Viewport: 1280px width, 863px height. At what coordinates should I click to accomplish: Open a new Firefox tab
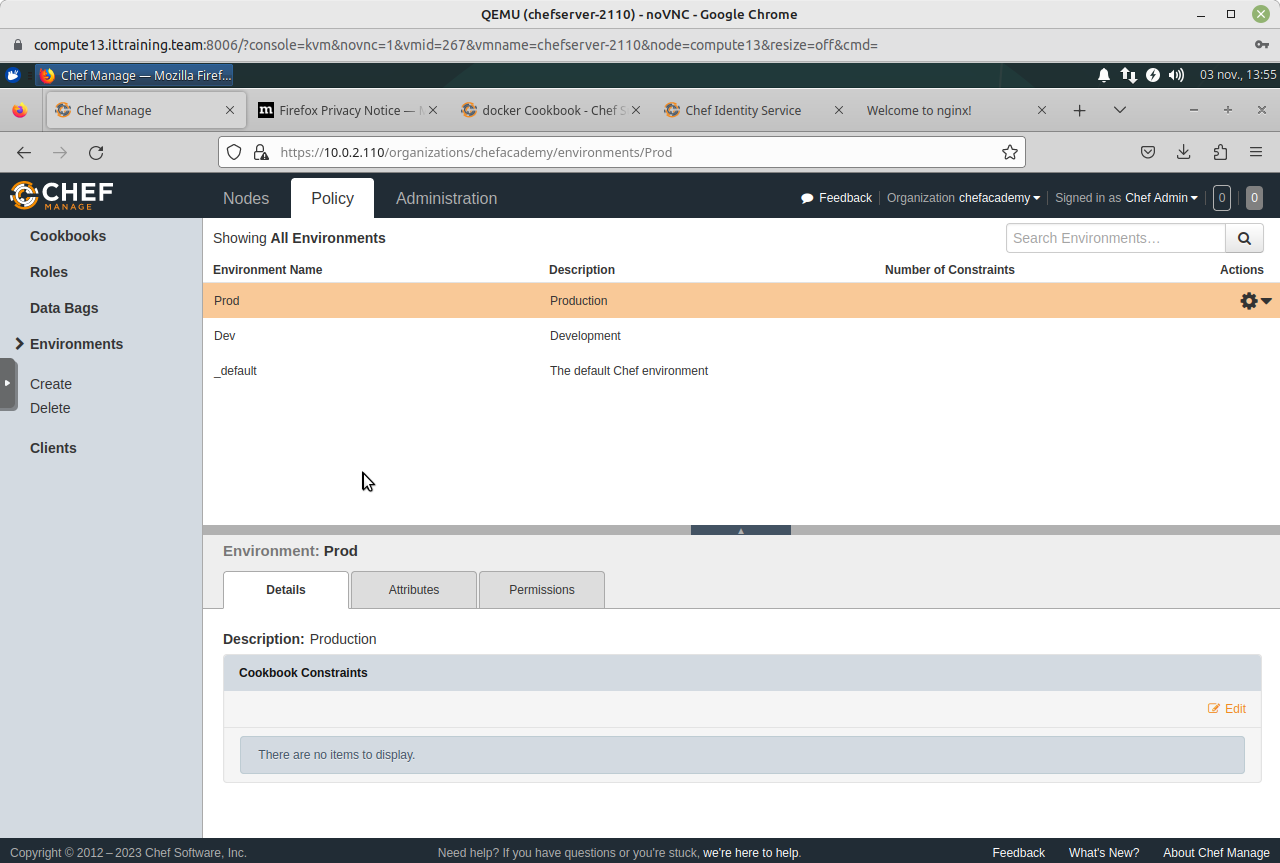click(1079, 110)
